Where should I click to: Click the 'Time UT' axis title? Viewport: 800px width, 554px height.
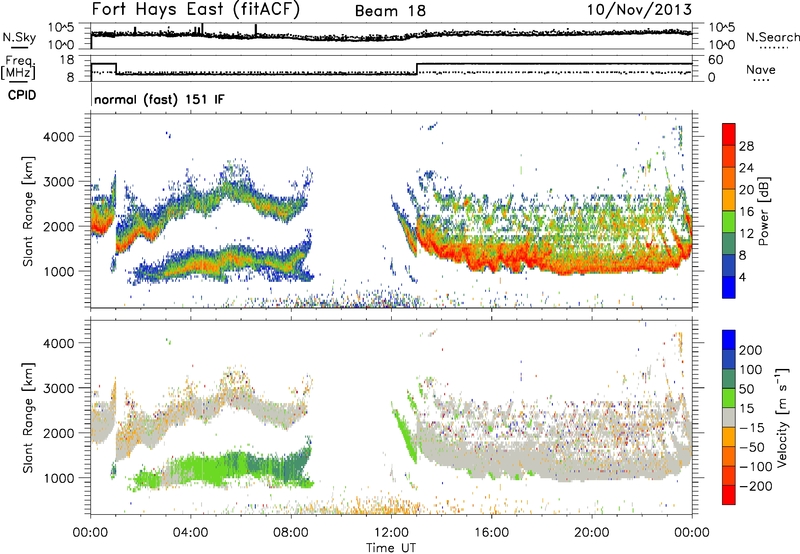tap(391, 548)
